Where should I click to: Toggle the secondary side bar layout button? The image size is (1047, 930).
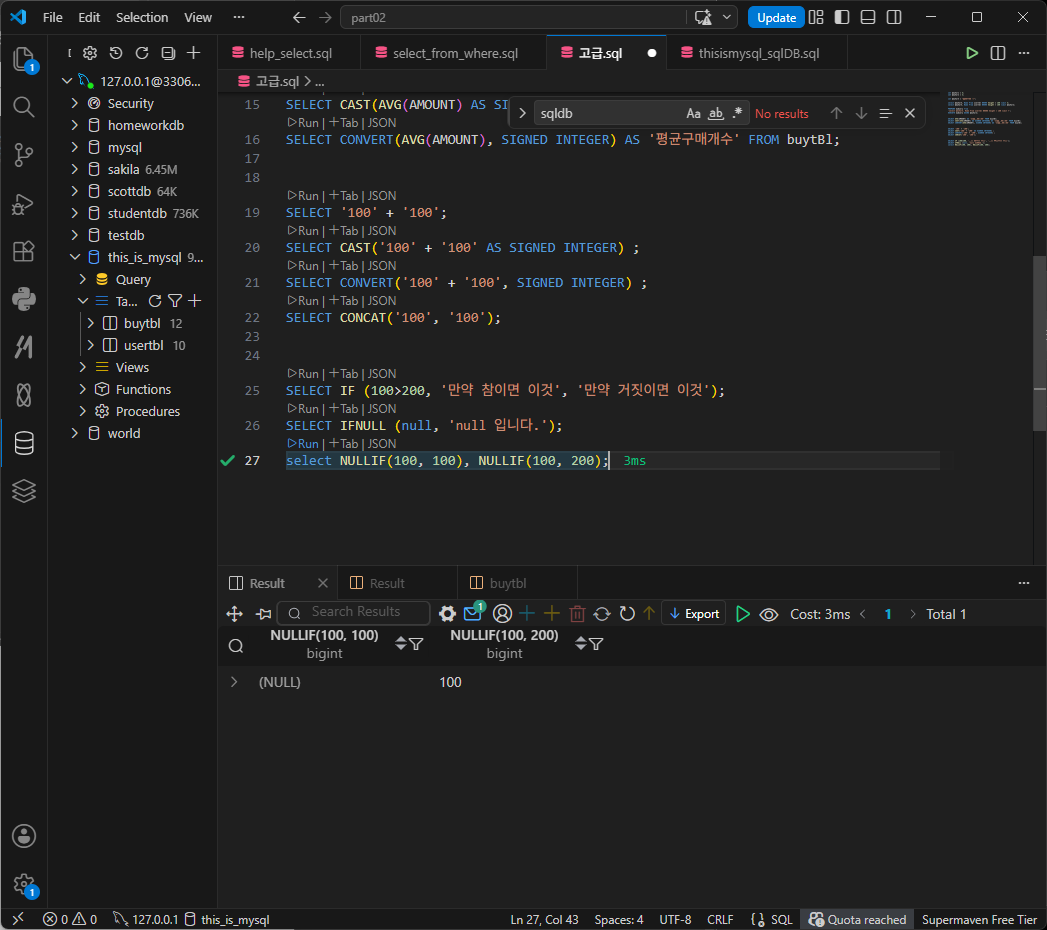pos(894,17)
